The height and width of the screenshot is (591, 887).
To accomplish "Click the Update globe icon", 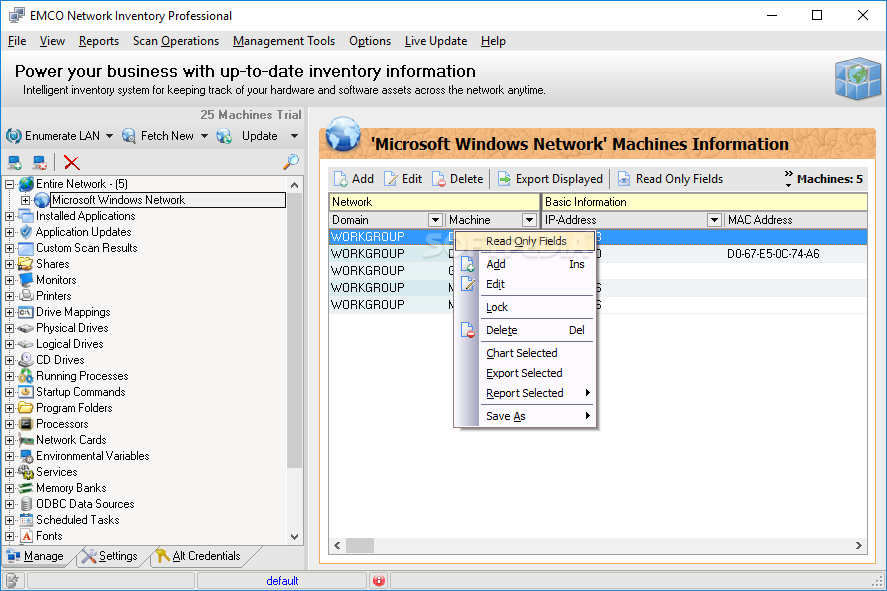I will (224, 136).
